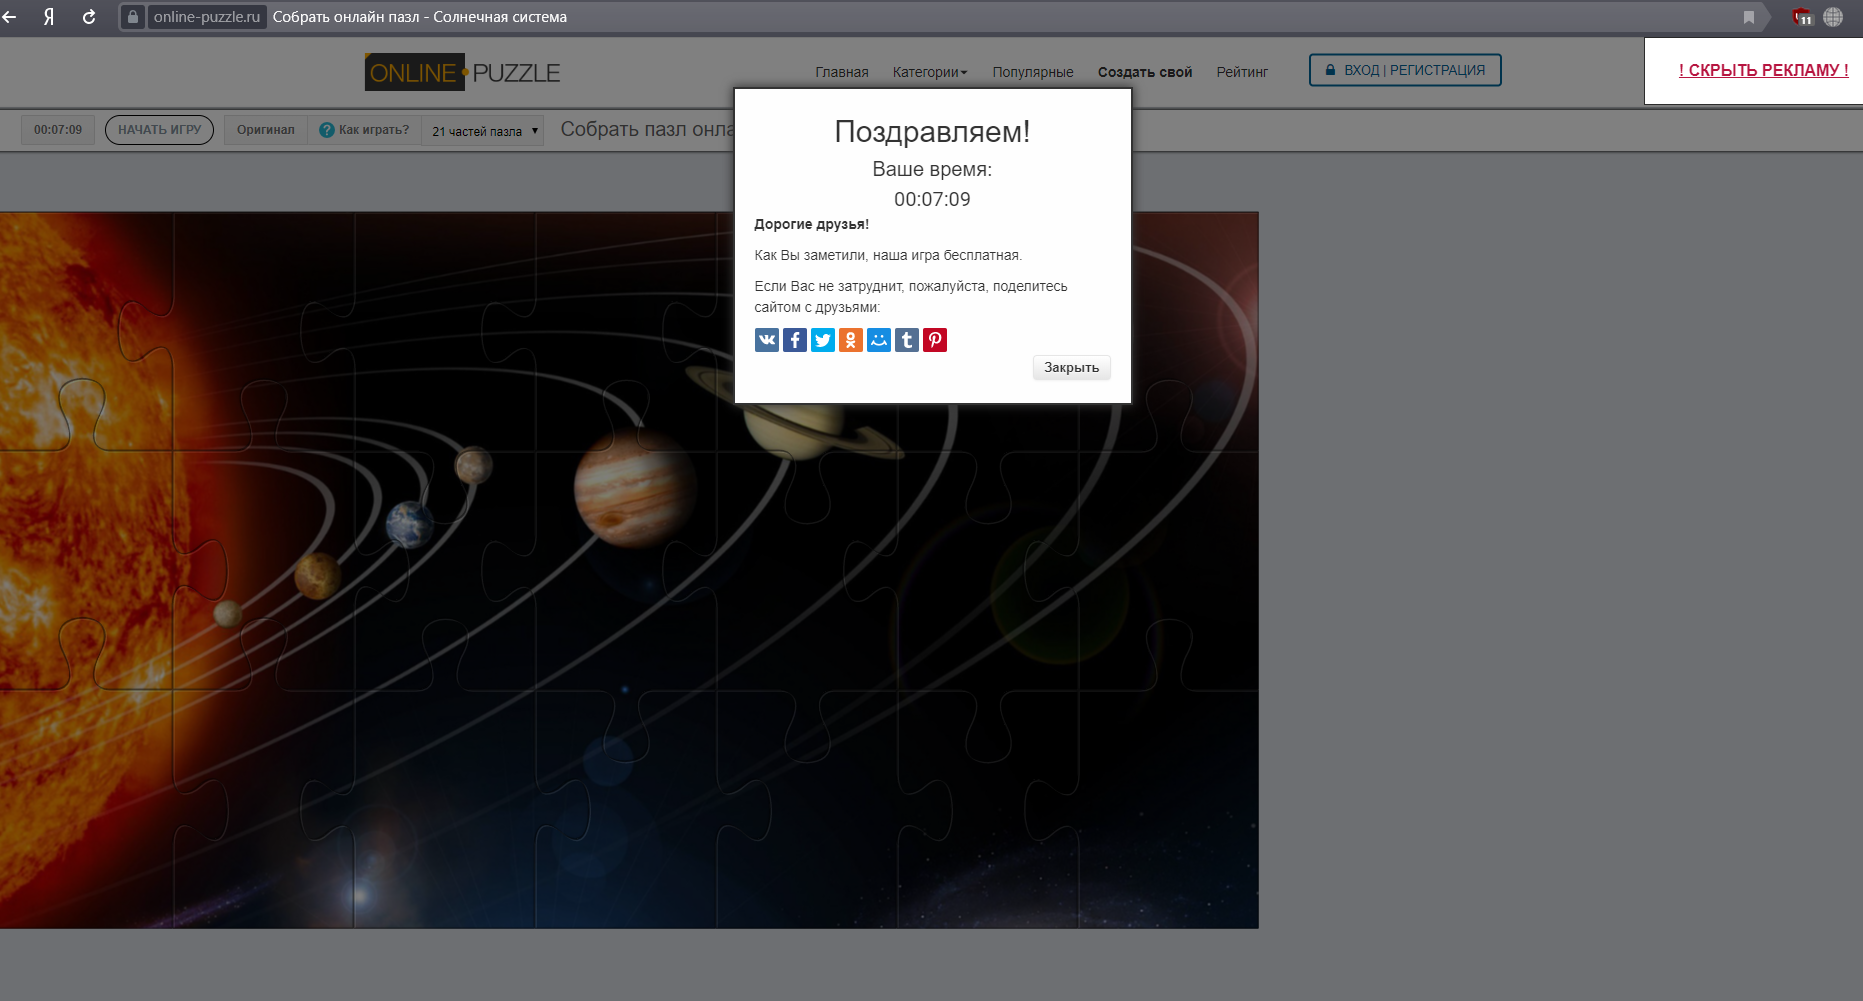Click the Ваше время: label

(932, 169)
